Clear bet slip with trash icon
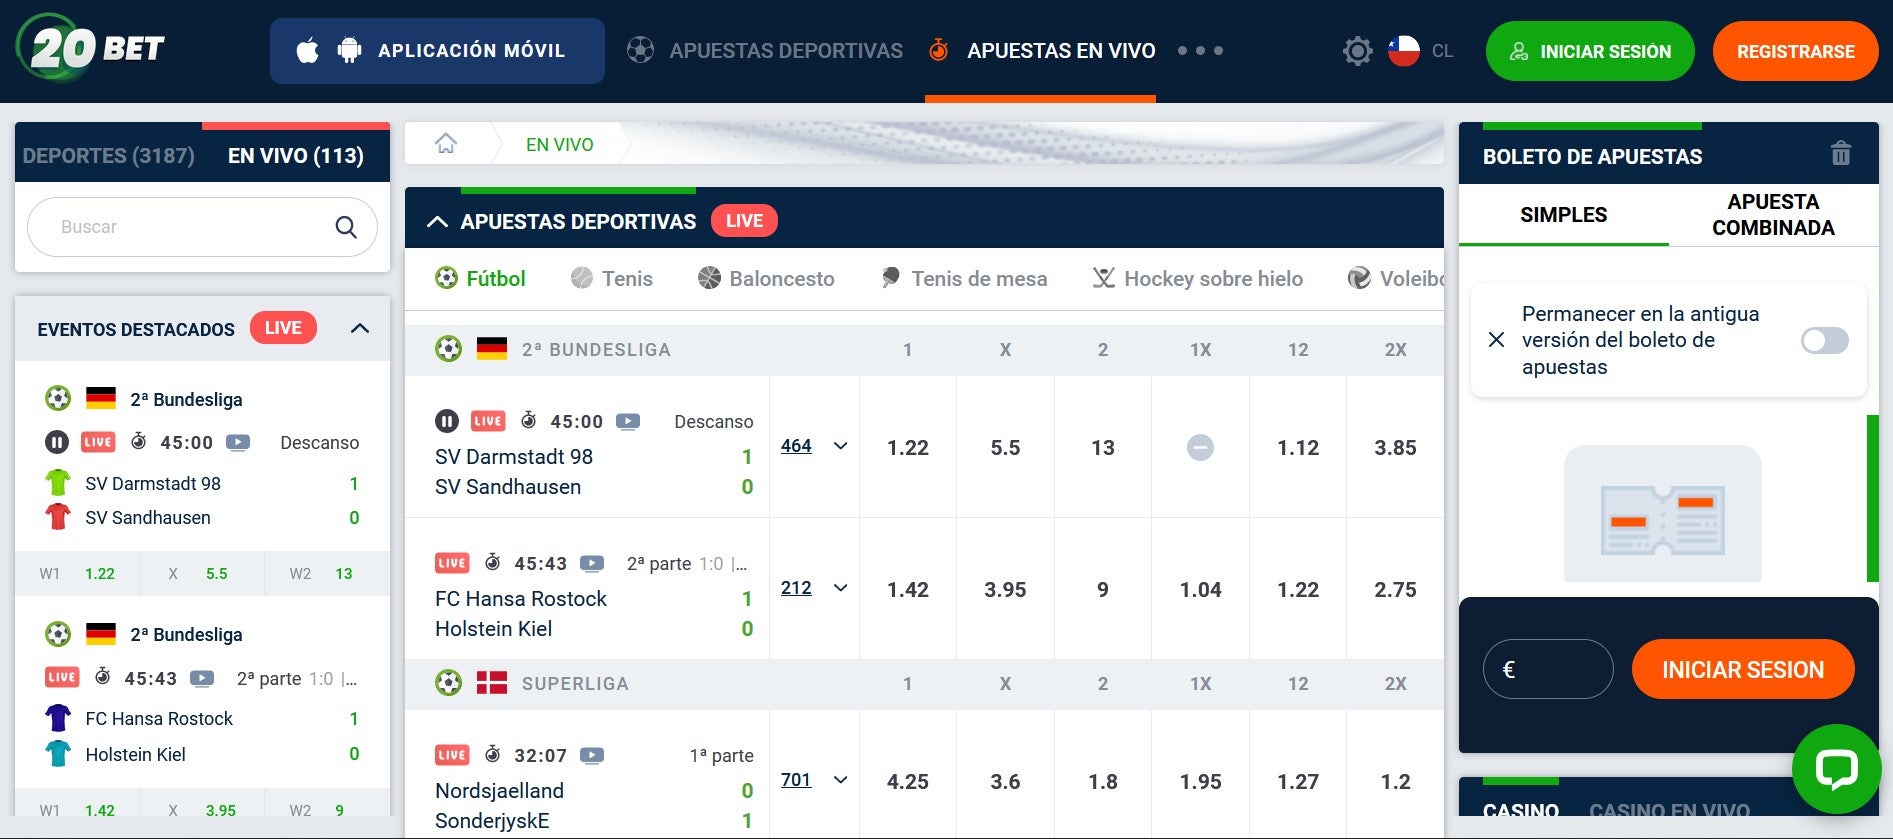Screen dimensions: 1893x839 click(1840, 154)
